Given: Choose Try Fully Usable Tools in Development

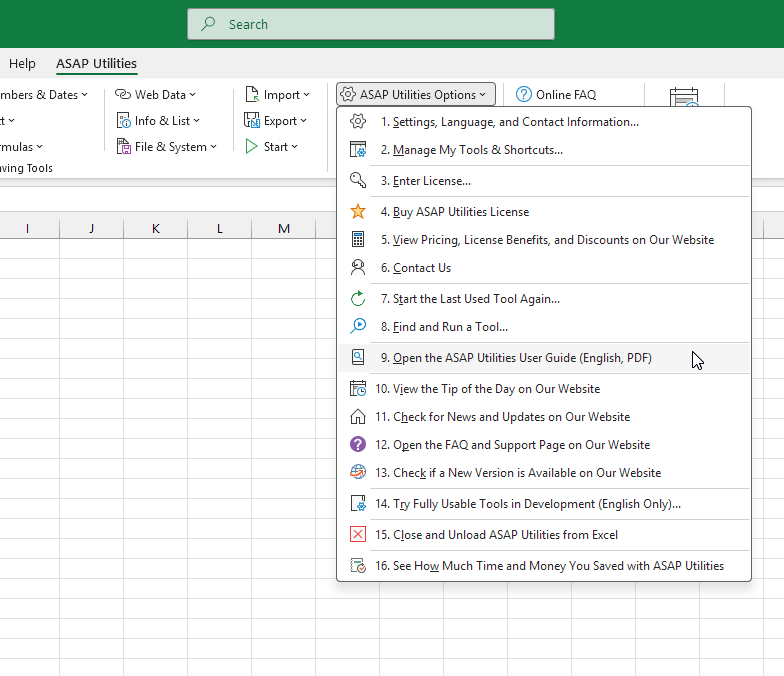Looking at the screenshot, I should [544, 504].
